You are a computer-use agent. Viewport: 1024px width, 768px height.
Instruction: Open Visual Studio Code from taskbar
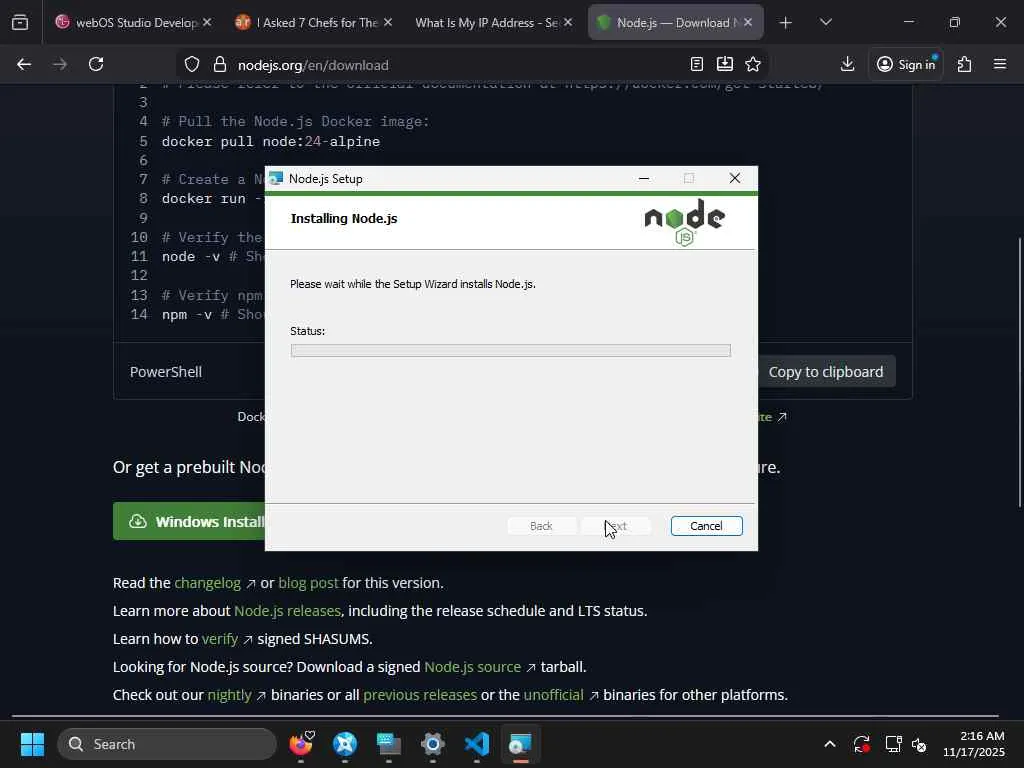[x=477, y=744]
